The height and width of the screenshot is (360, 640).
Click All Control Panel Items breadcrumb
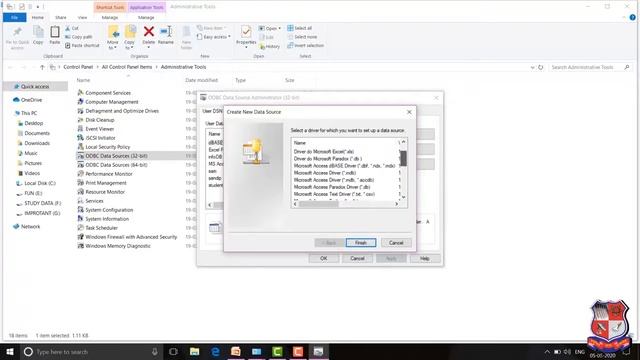click(x=127, y=67)
